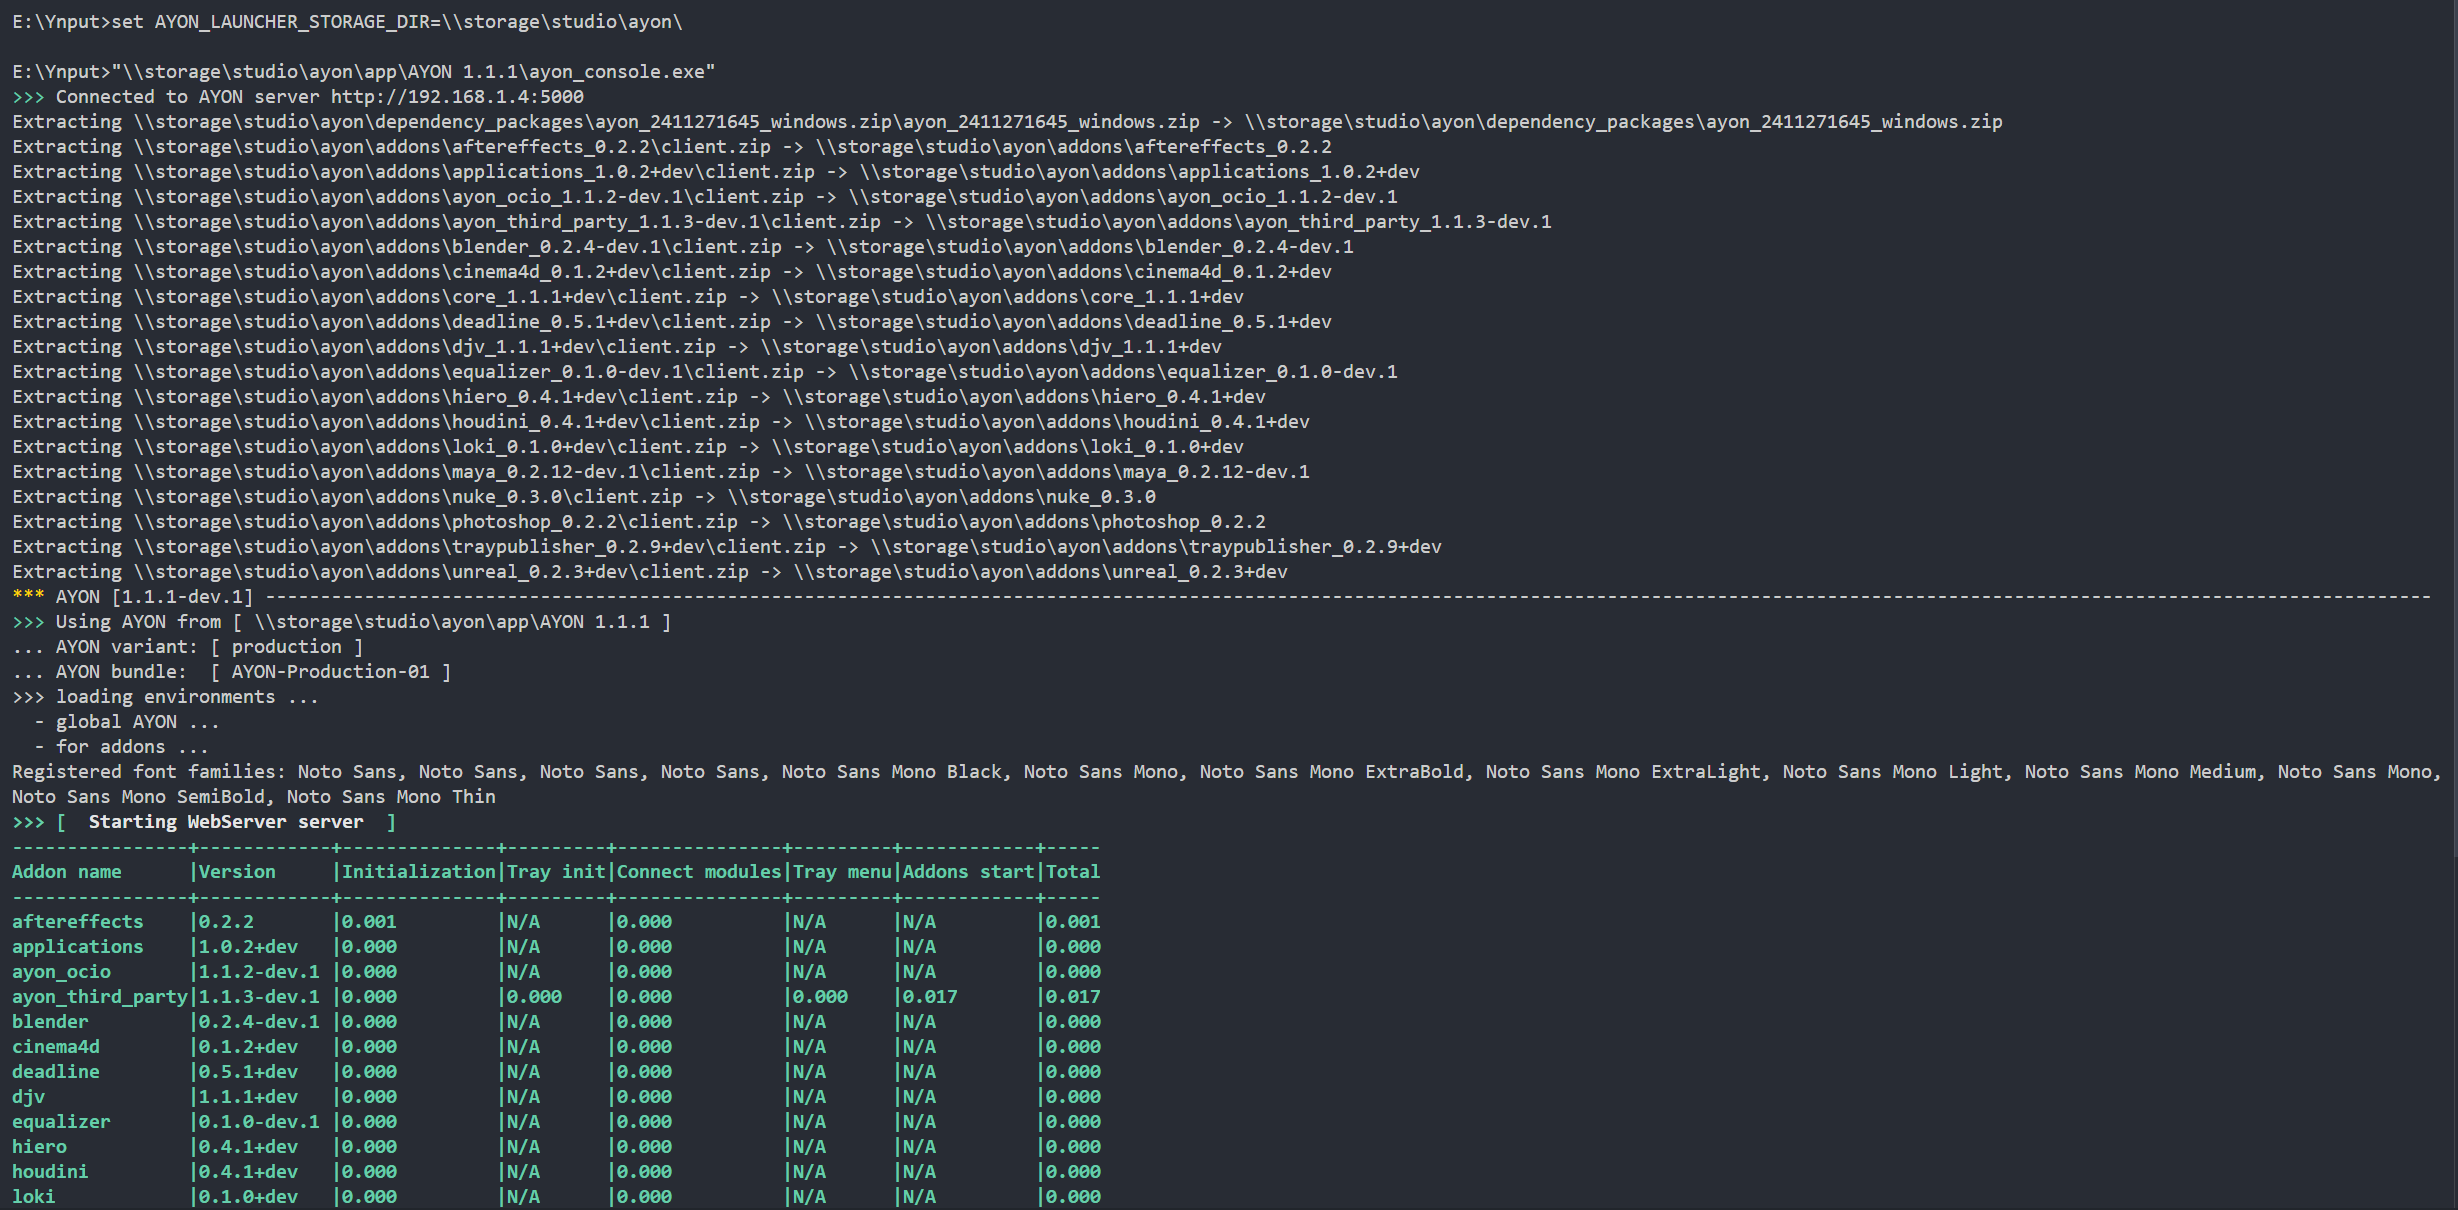Click version 0.1.0-dev.1 in equalizer row
This screenshot has width=2458, height=1210.
(259, 1122)
